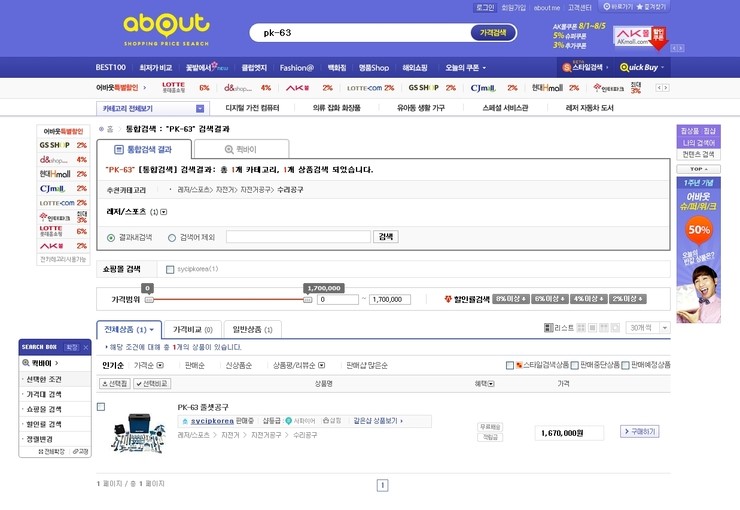Click GS SHOP 2% in left sidebar
Viewport: 740px width, 510px height.
(63, 145)
